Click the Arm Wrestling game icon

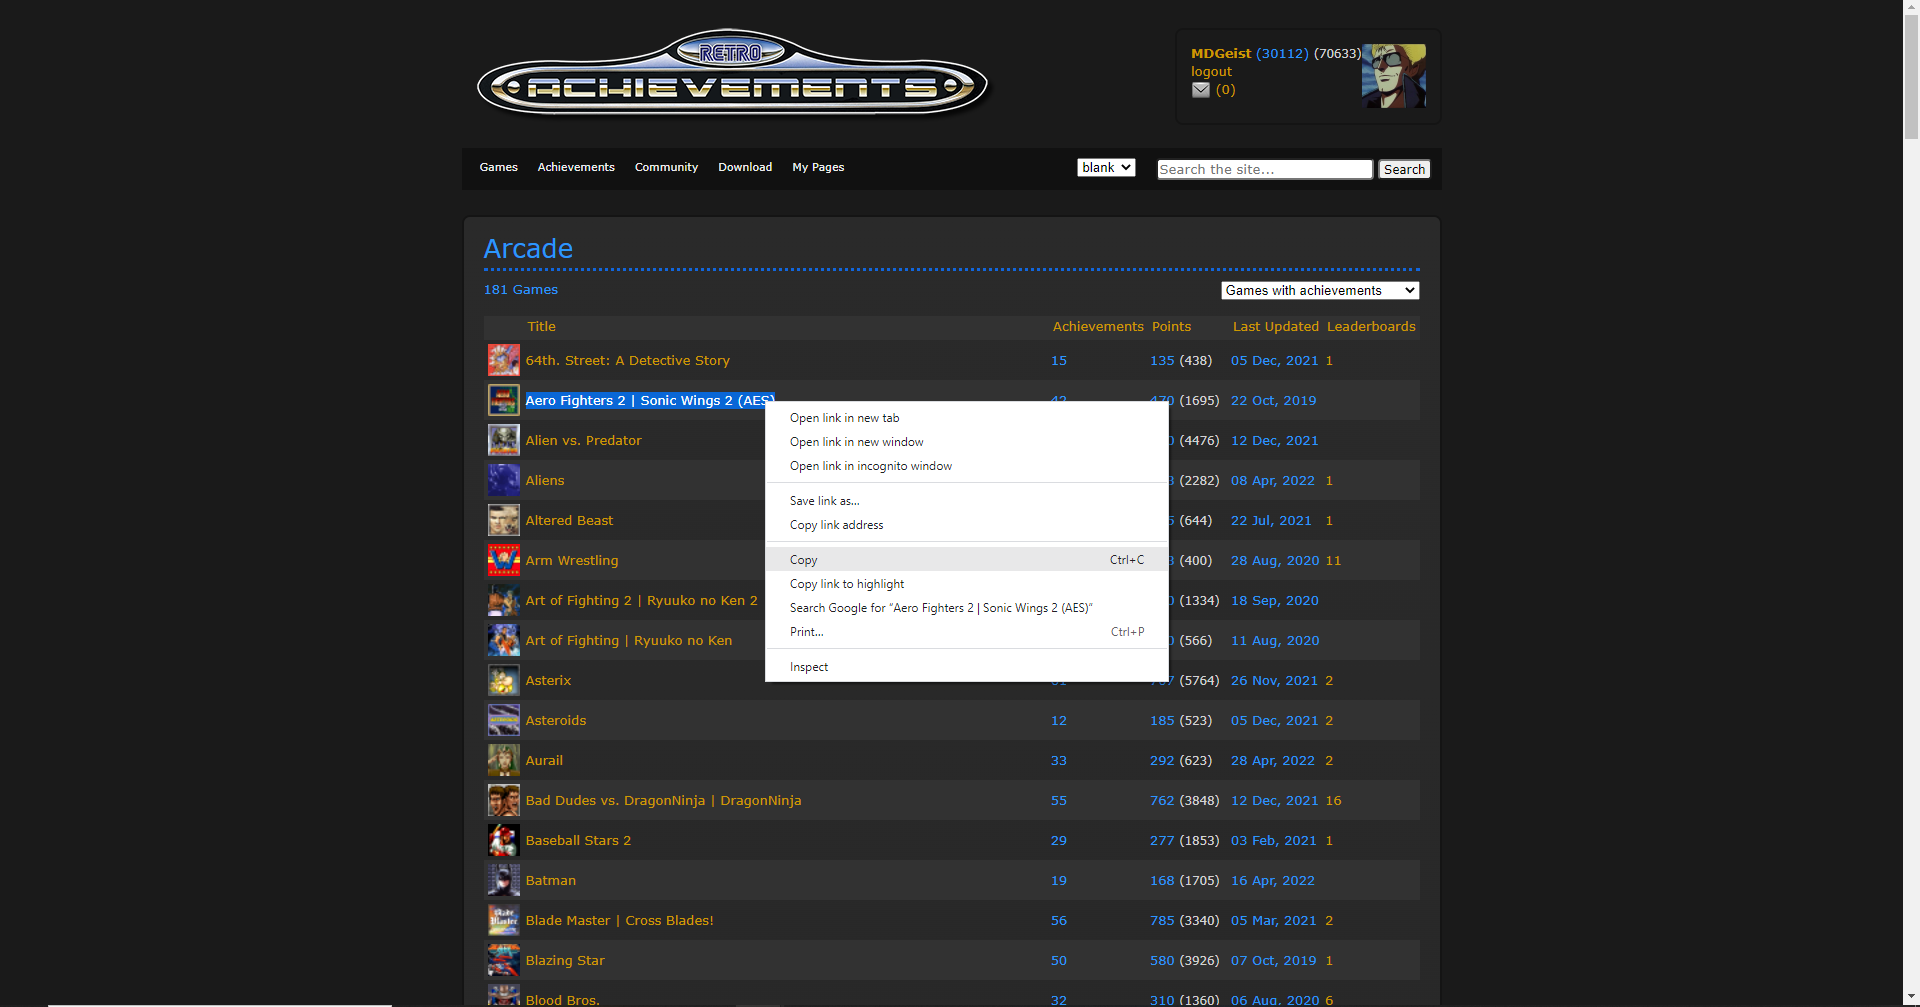[503, 560]
